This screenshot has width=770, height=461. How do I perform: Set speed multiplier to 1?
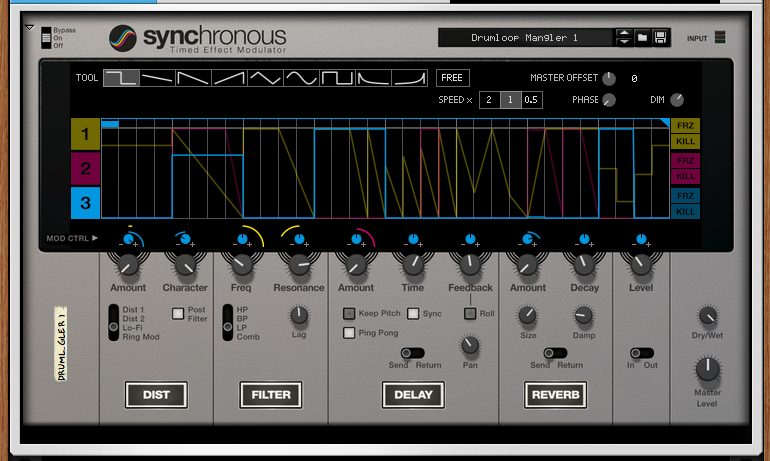510,100
